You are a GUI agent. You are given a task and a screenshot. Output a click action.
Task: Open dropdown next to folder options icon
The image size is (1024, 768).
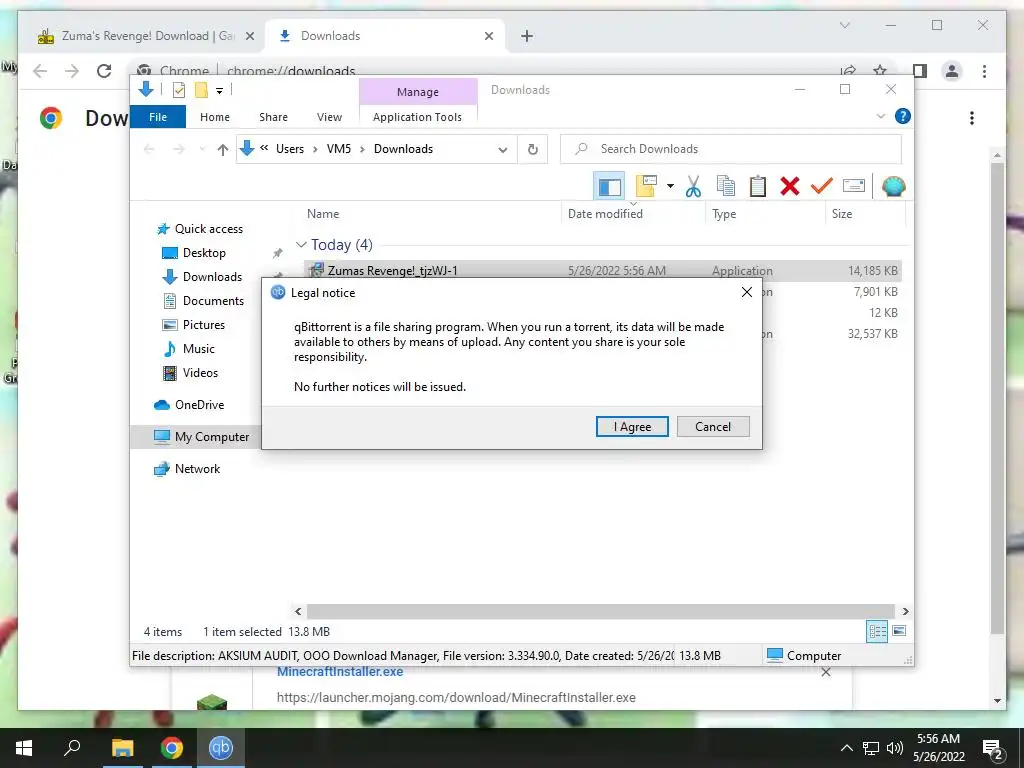(x=670, y=186)
